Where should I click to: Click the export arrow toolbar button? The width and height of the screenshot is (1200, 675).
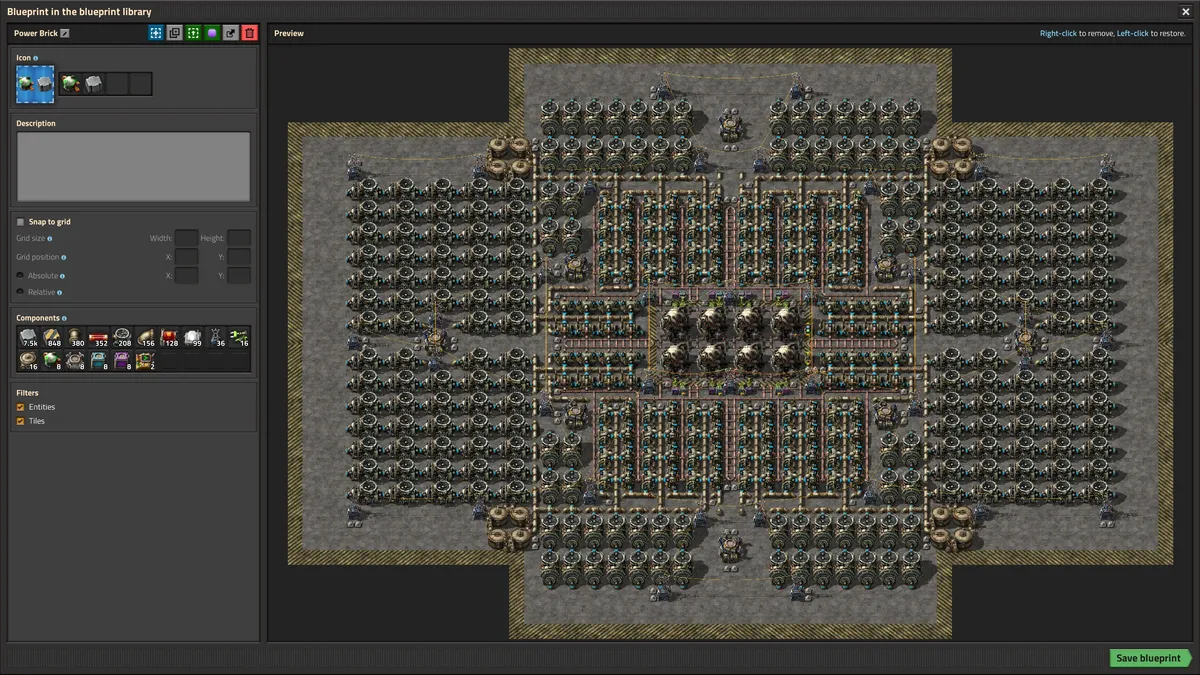[x=231, y=33]
